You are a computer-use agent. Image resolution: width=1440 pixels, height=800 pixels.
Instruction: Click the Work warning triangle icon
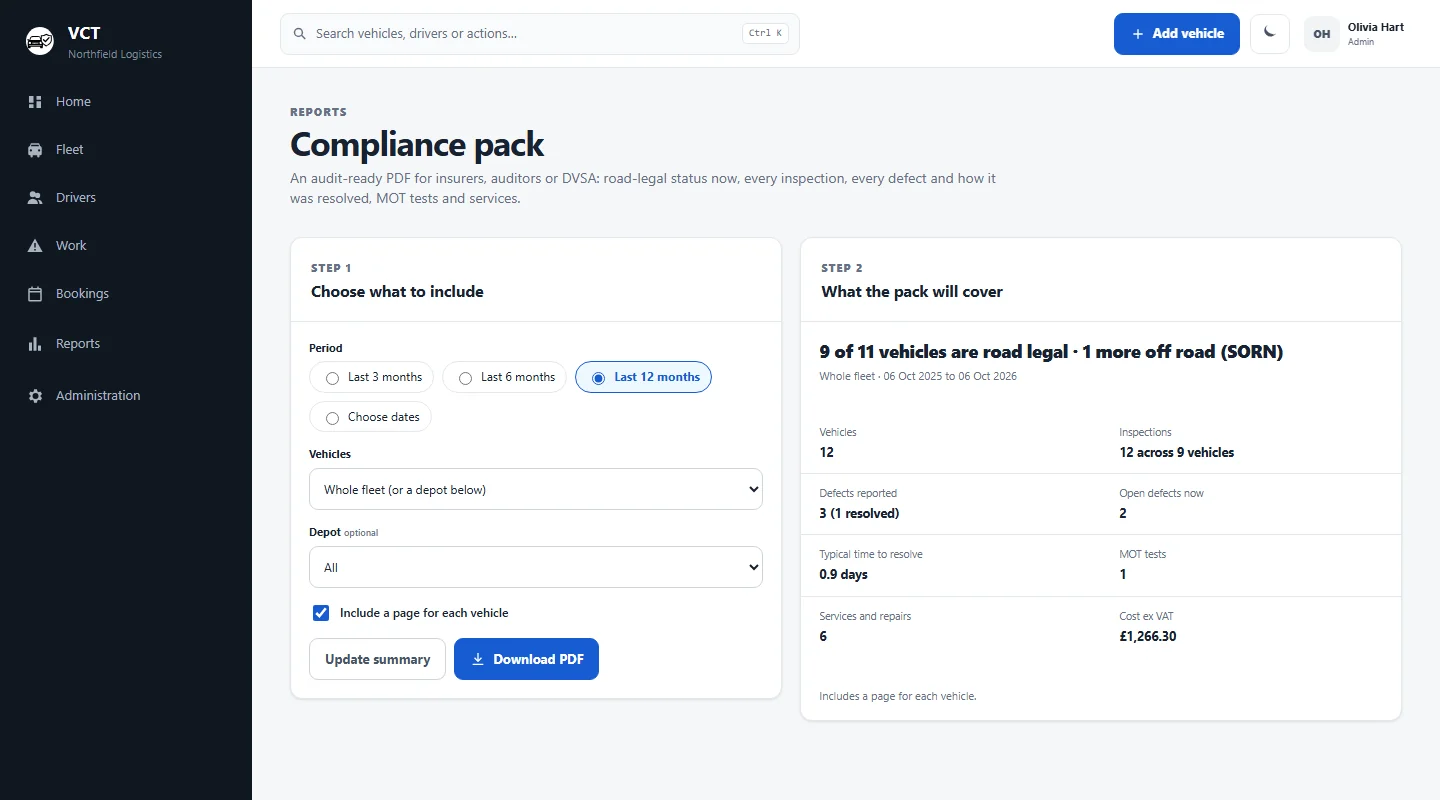(35, 246)
